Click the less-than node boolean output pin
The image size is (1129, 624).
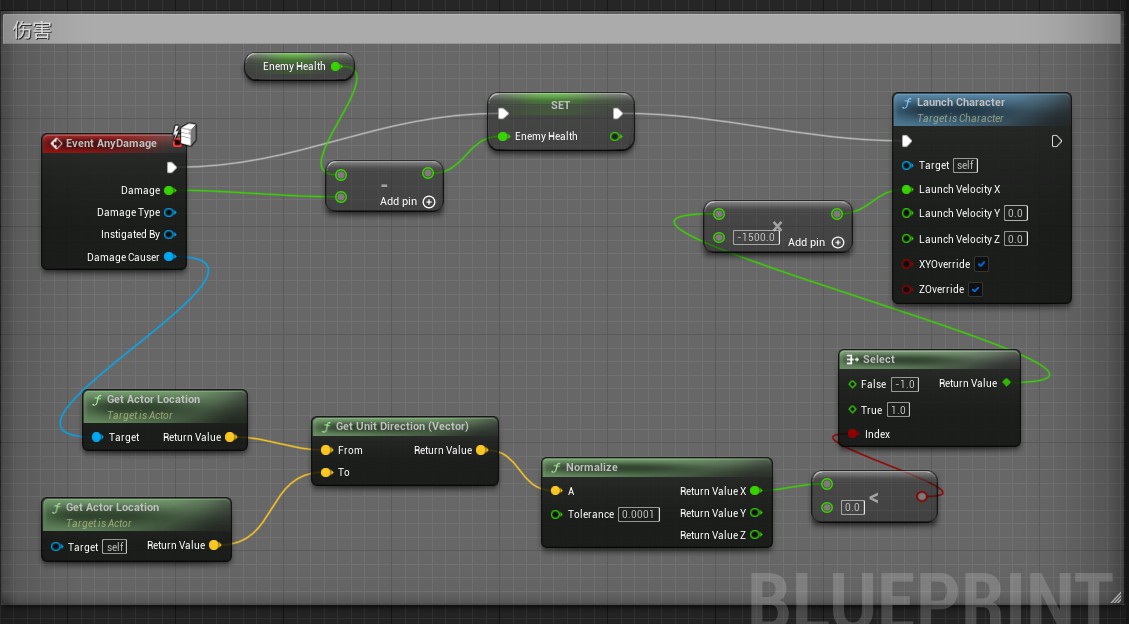point(922,496)
